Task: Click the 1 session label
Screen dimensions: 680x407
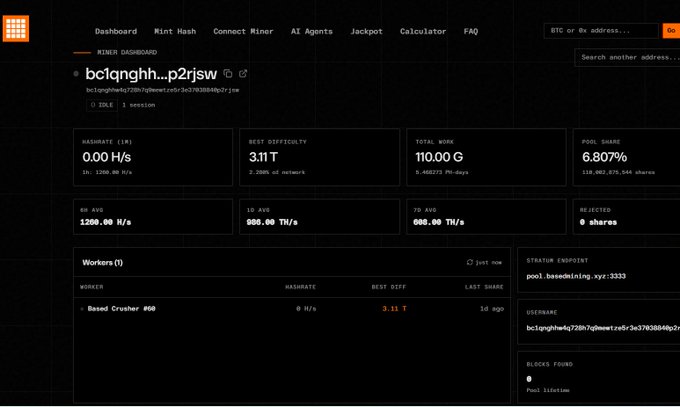Action: [x=138, y=105]
